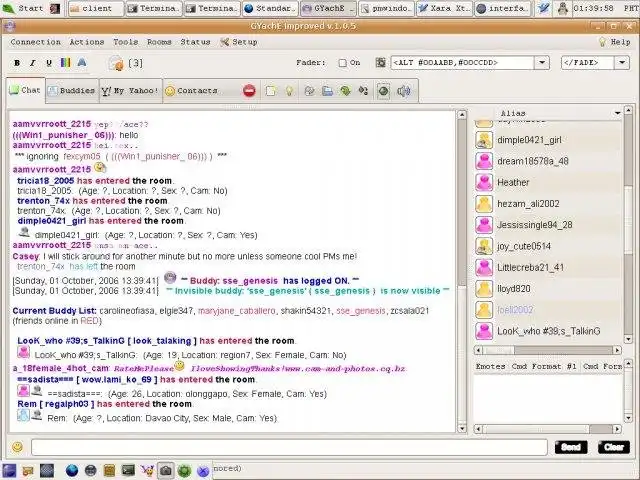This screenshot has height=480, width=640.
Task: Expand the Alias column dropdown arrow
Action: click(617, 113)
